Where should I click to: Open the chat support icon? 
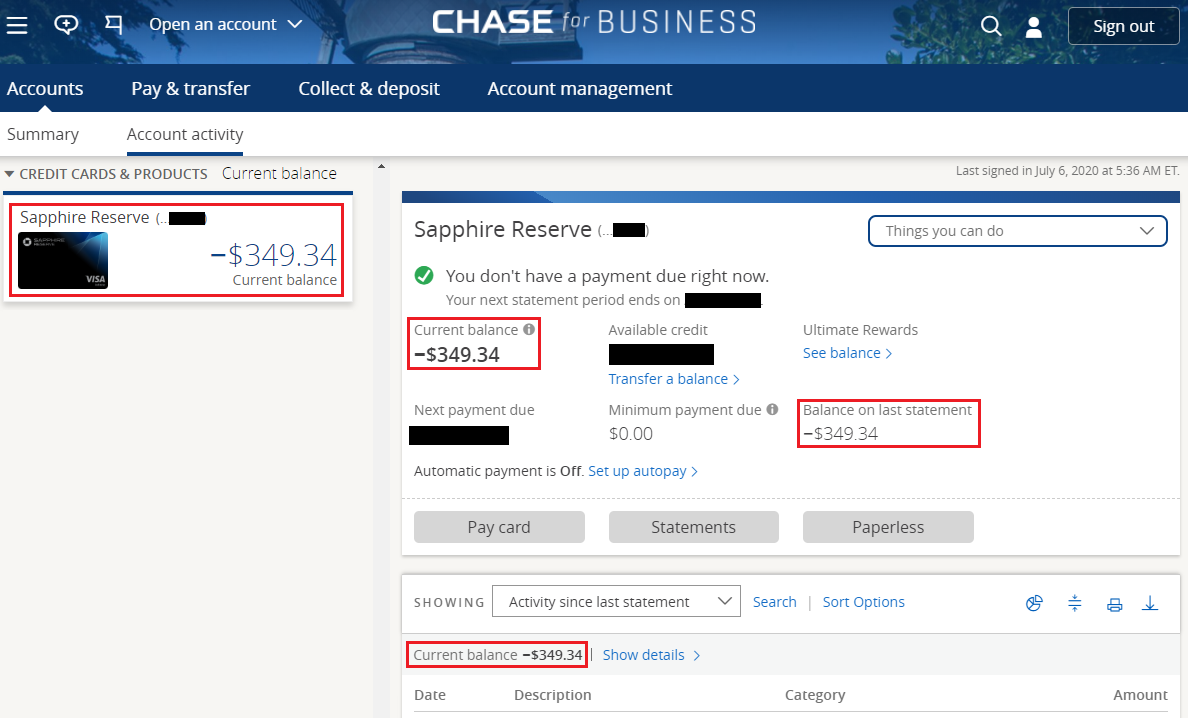tap(66, 25)
